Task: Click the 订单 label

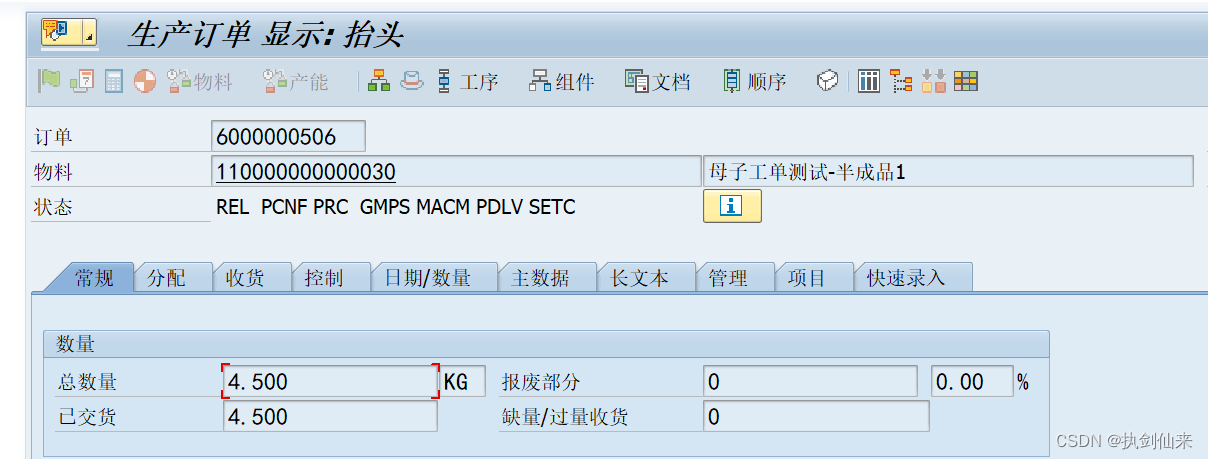Action: click(54, 137)
